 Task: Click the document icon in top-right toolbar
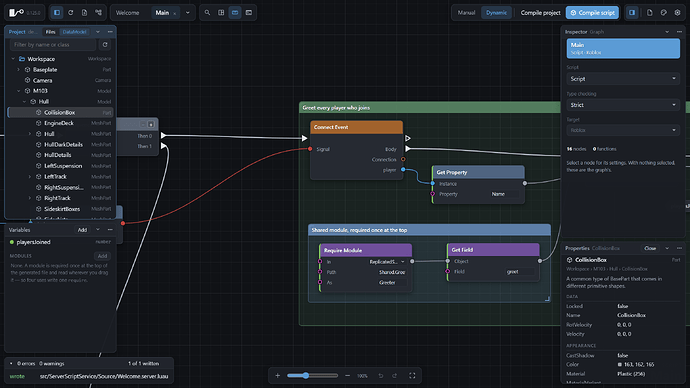point(650,13)
